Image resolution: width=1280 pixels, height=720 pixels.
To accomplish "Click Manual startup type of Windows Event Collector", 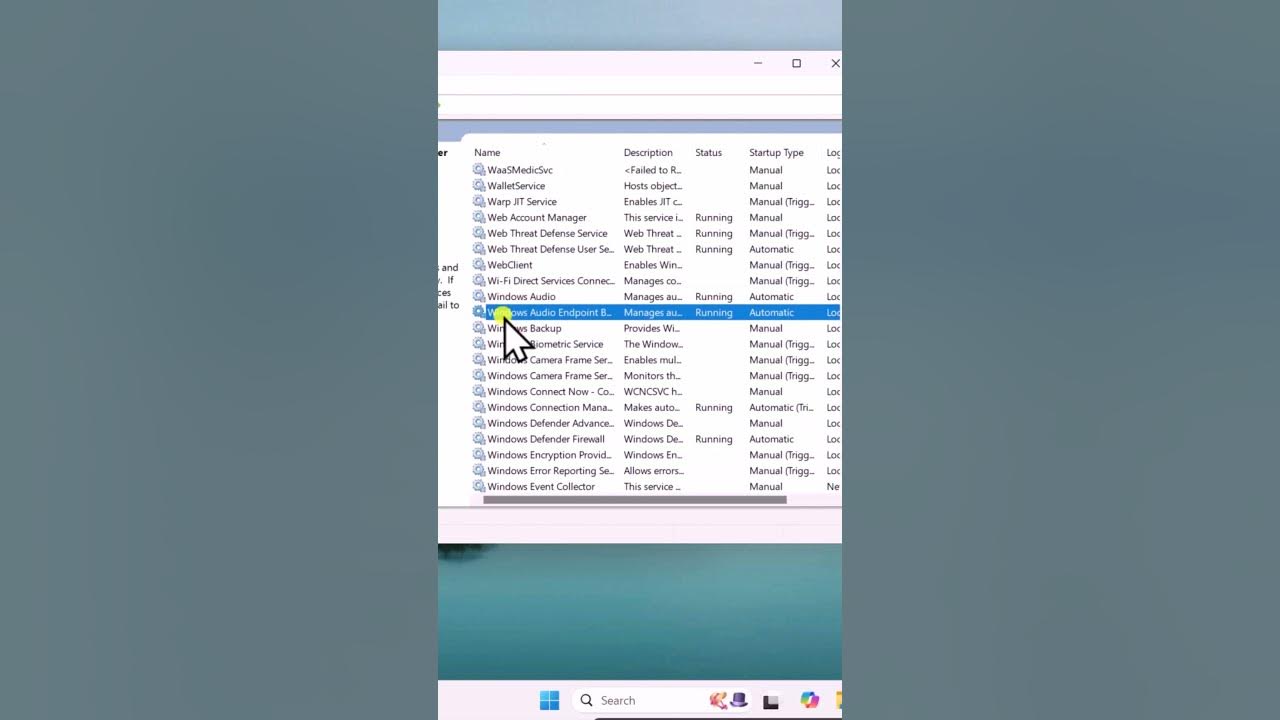I will coord(766,487).
